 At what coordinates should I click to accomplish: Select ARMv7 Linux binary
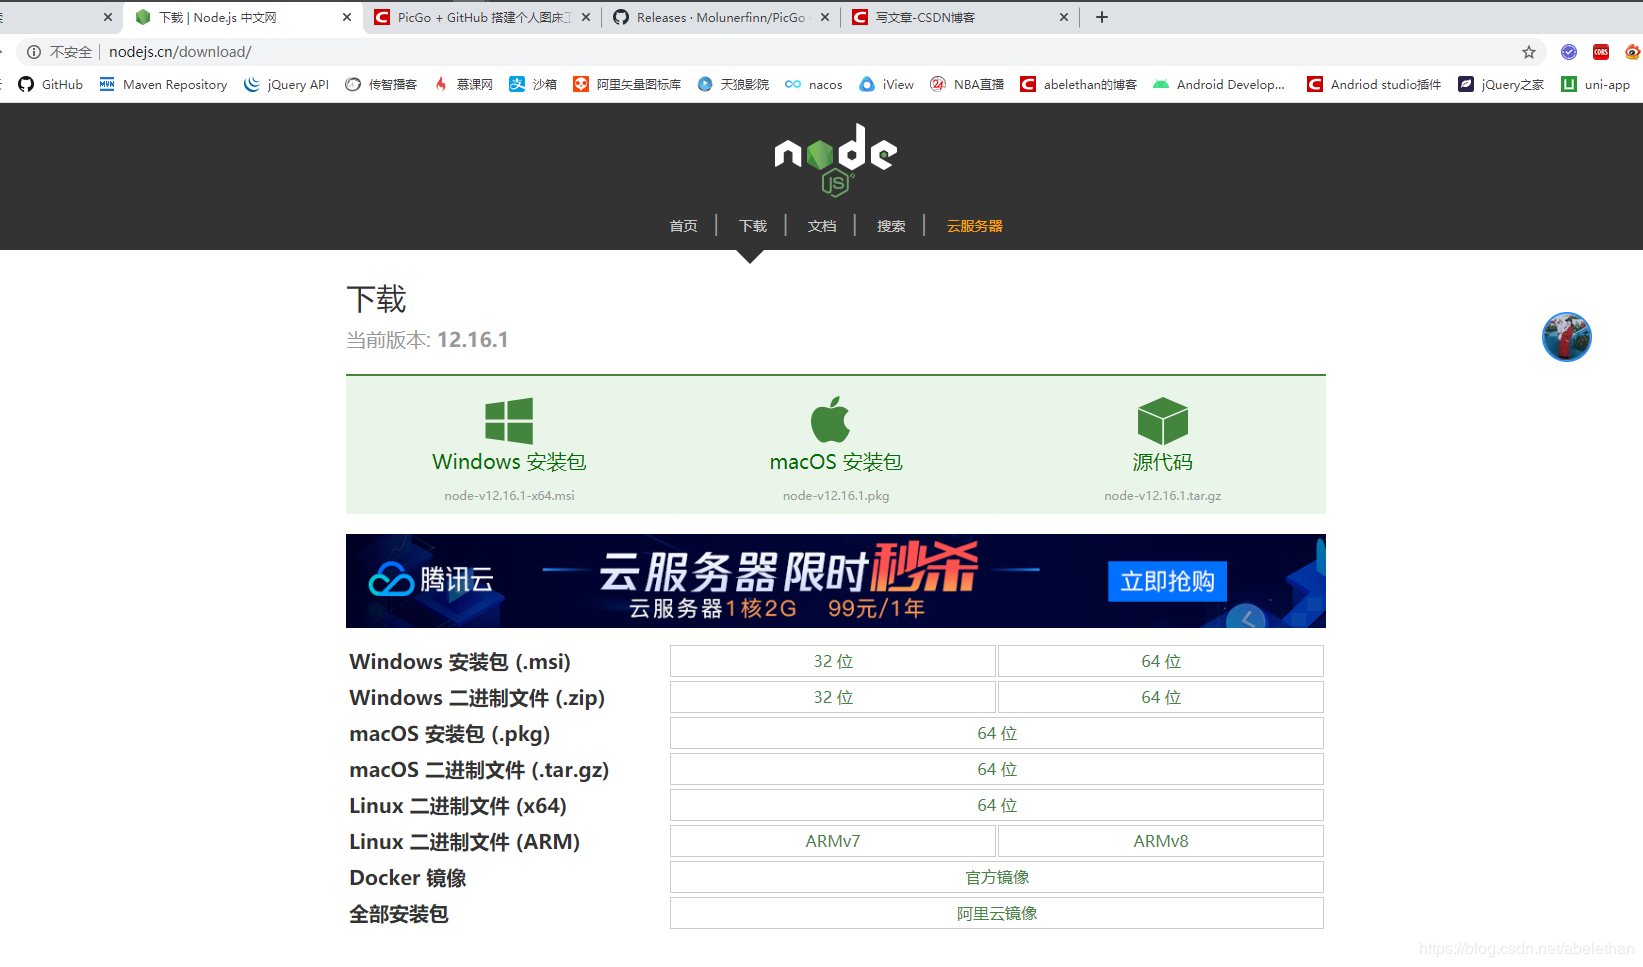click(833, 841)
